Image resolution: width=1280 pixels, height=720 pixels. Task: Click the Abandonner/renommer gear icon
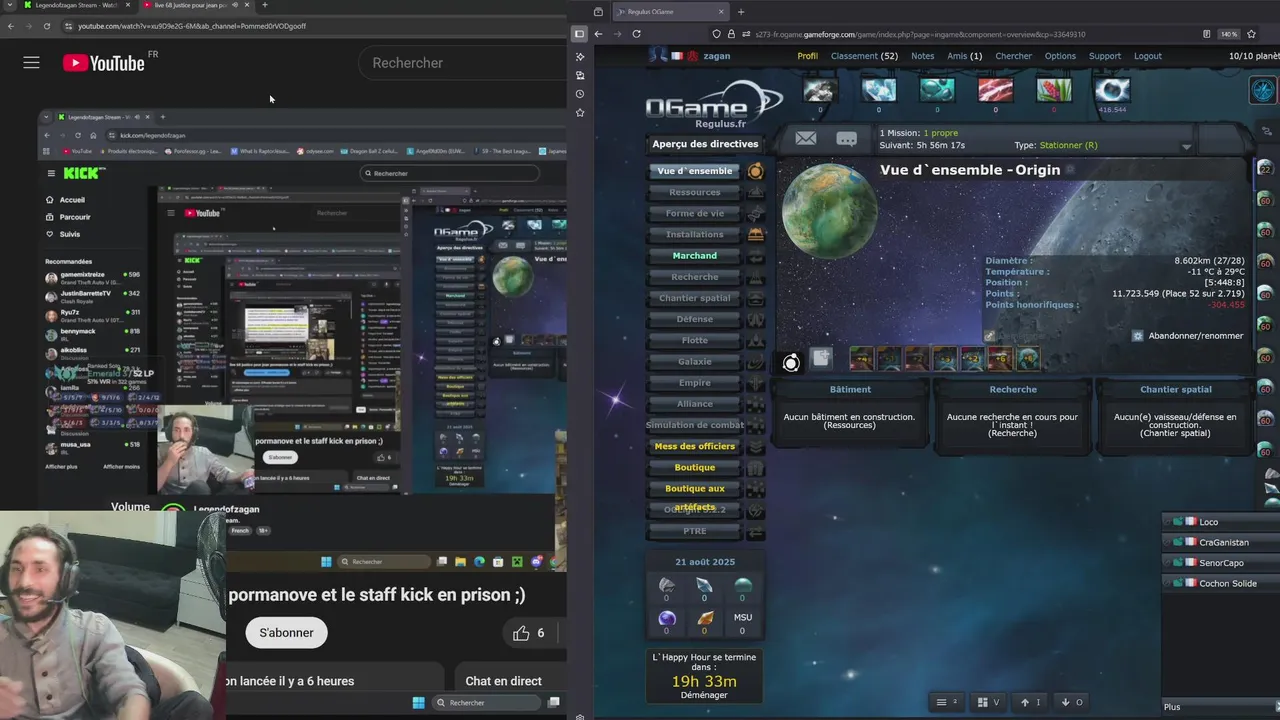pyautogui.click(x=1138, y=336)
